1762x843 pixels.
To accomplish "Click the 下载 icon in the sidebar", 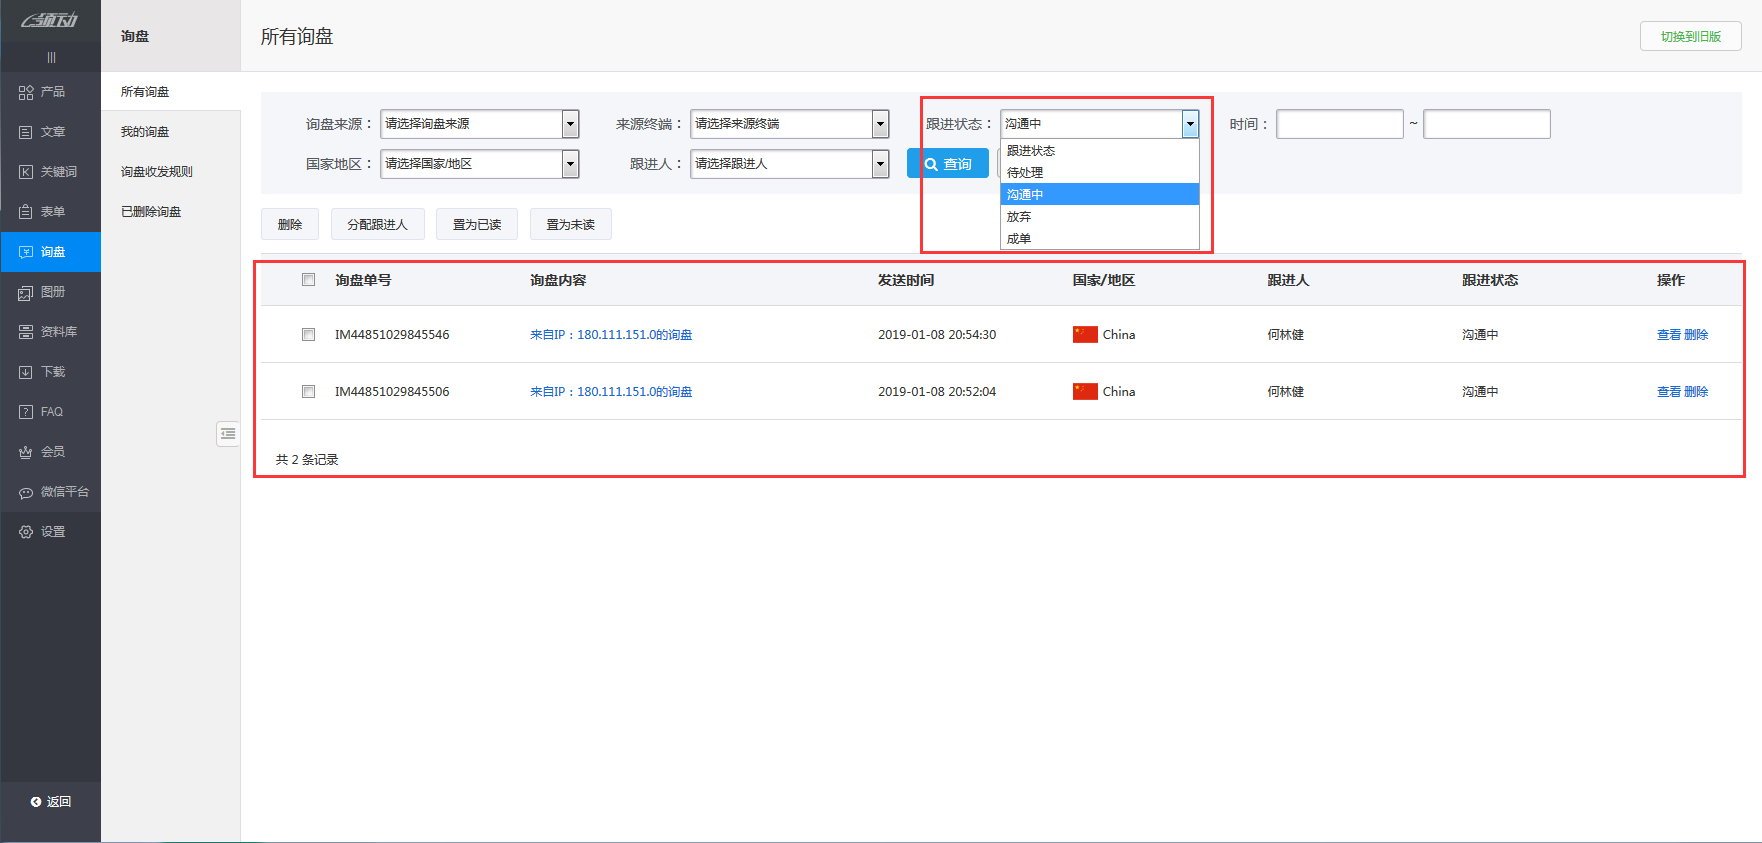I will pos(26,372).
